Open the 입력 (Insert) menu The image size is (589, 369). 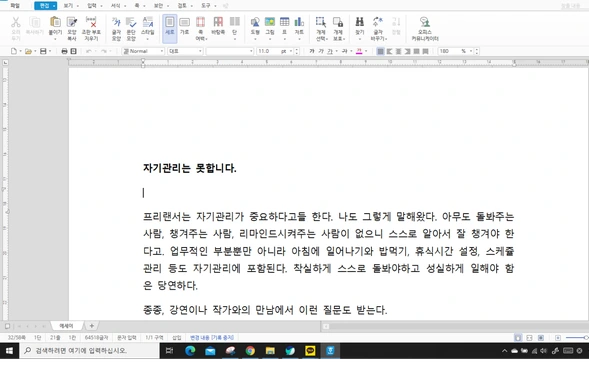click(92, 6)
